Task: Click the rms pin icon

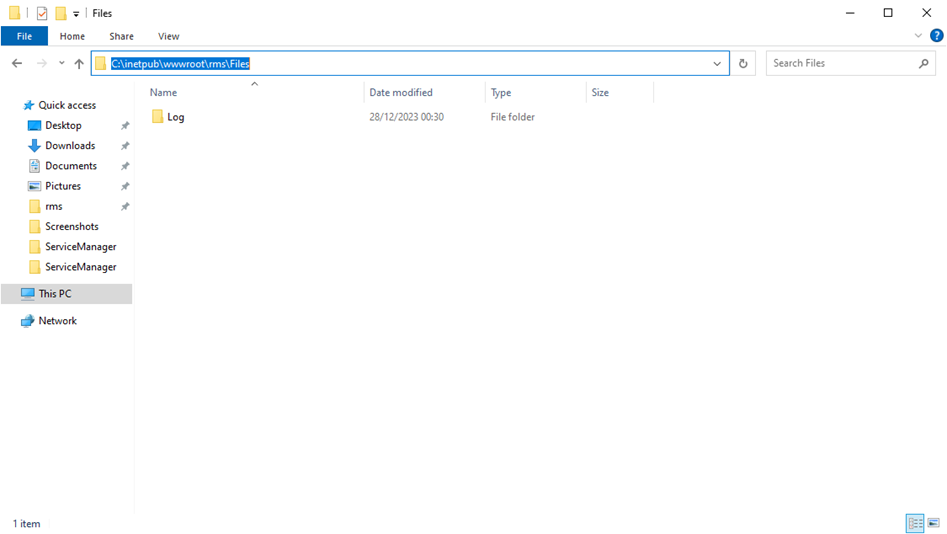Action: (x=125, y=207)
